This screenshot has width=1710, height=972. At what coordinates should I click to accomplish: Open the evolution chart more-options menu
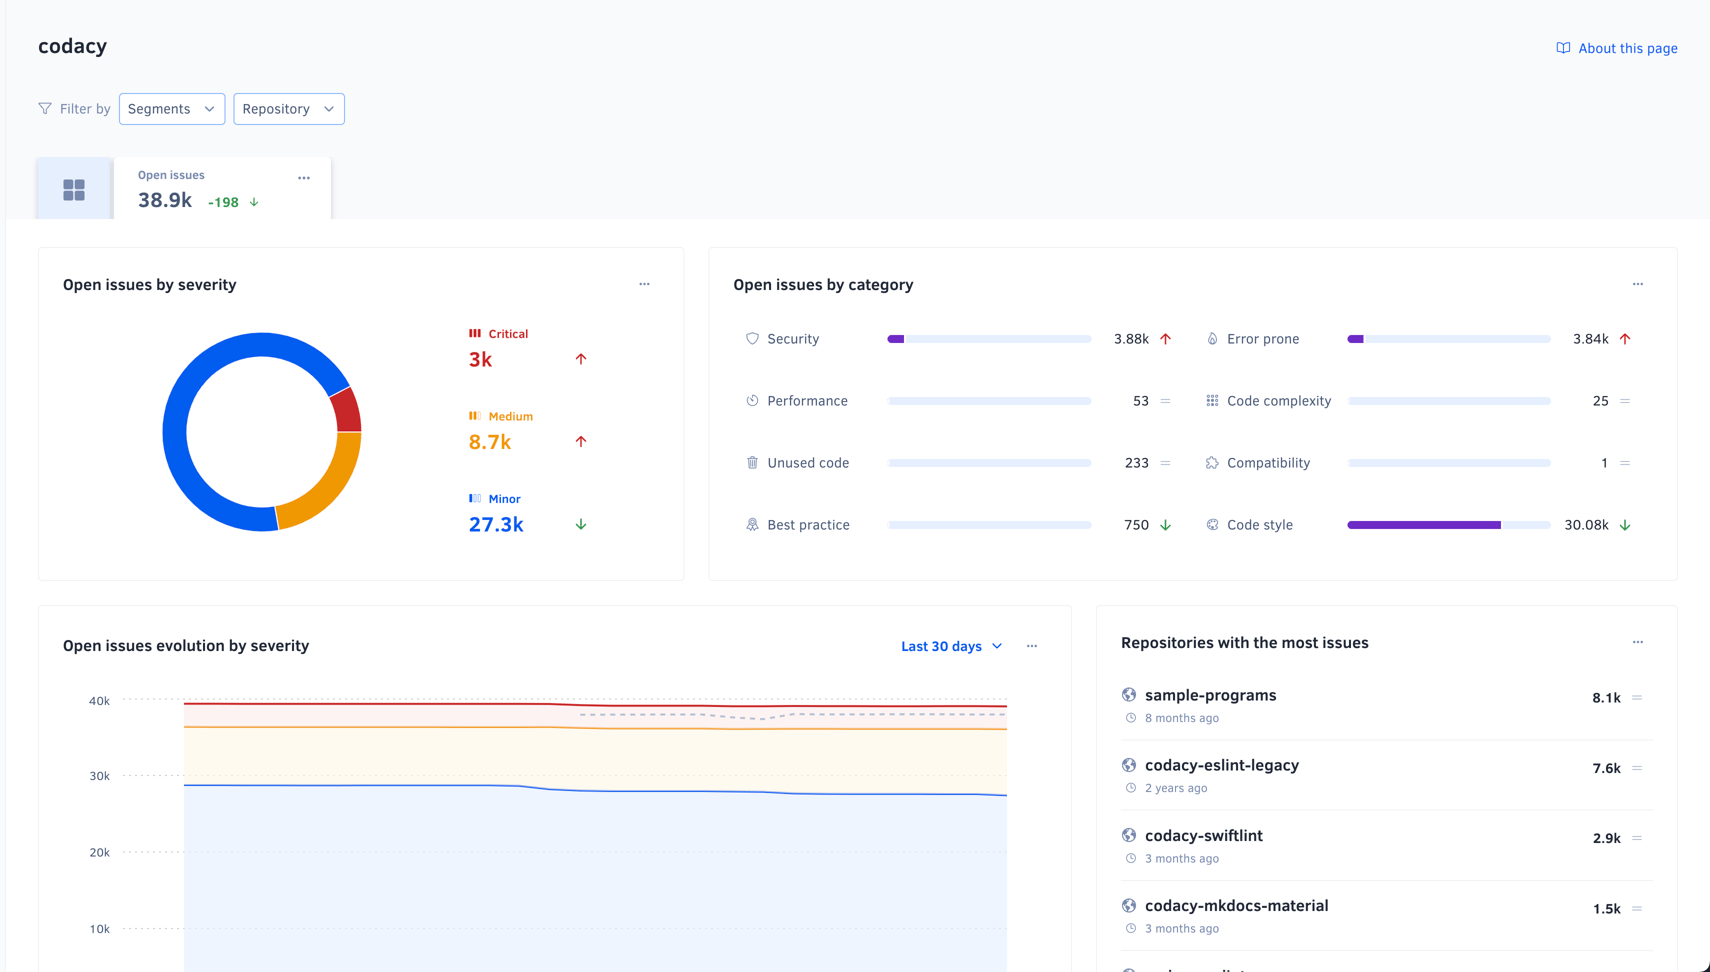click(1032, 646)
